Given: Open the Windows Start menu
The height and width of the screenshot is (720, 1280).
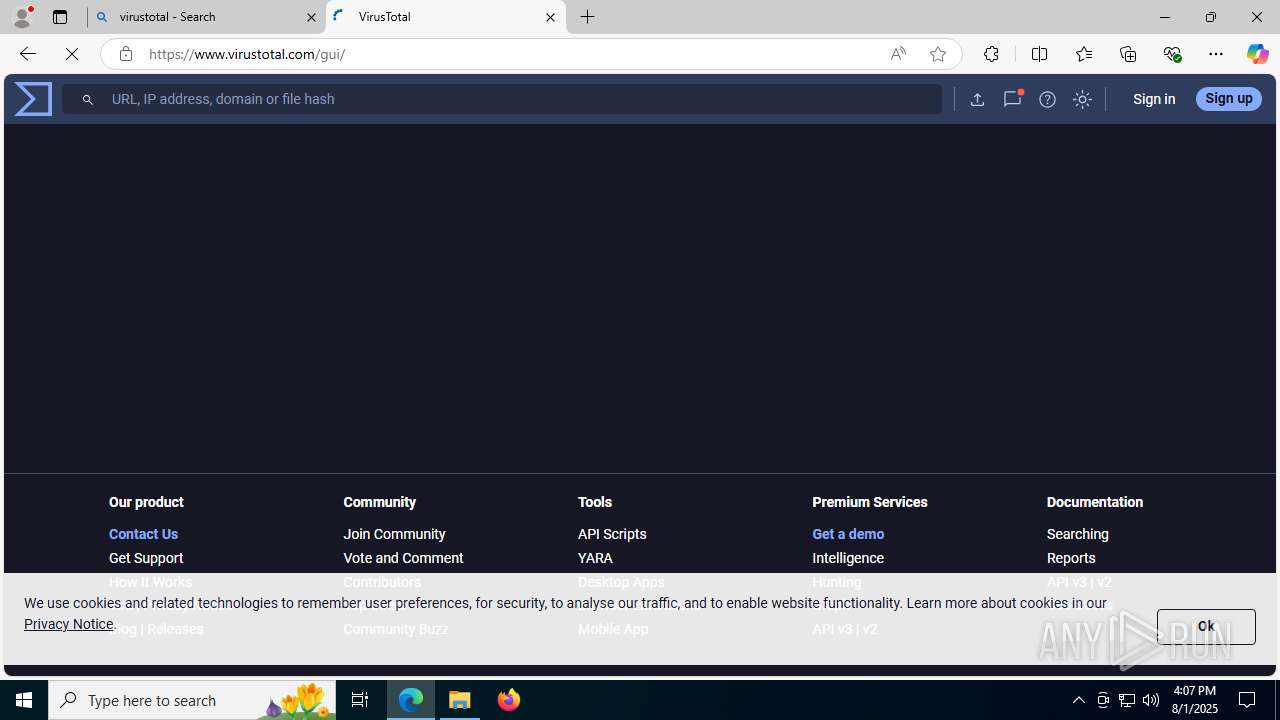Looking at the screenshot, I should click(x=24, y=700).
